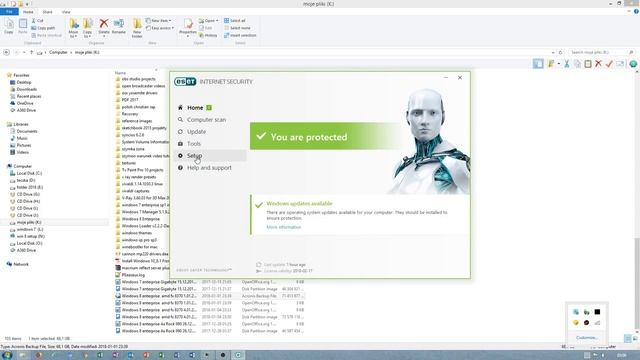Select Desktop under Favorites
Screen dimensions: 640x360
coord(24,82)
